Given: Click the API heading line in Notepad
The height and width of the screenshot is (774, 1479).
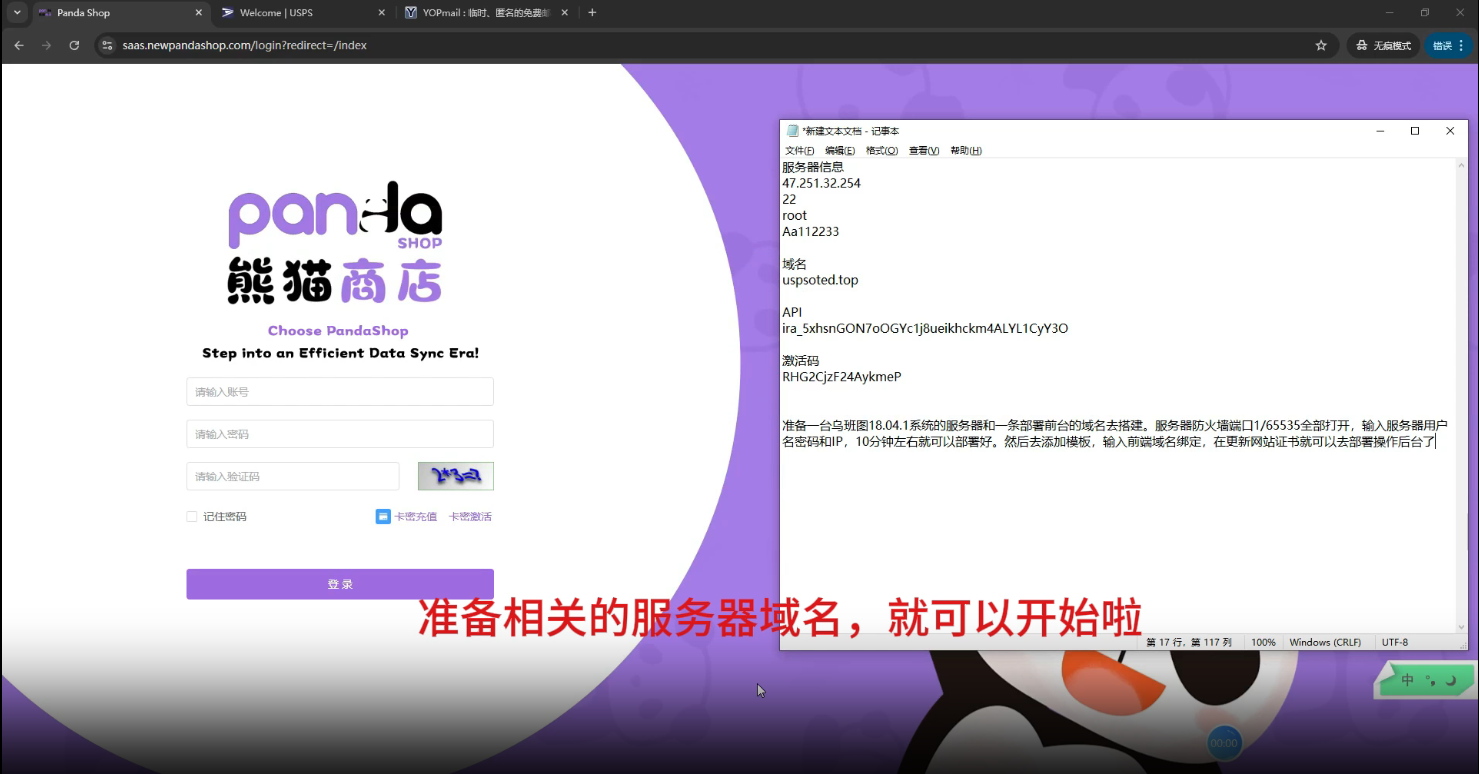Looking at the screenshot, I should point(792,312).
